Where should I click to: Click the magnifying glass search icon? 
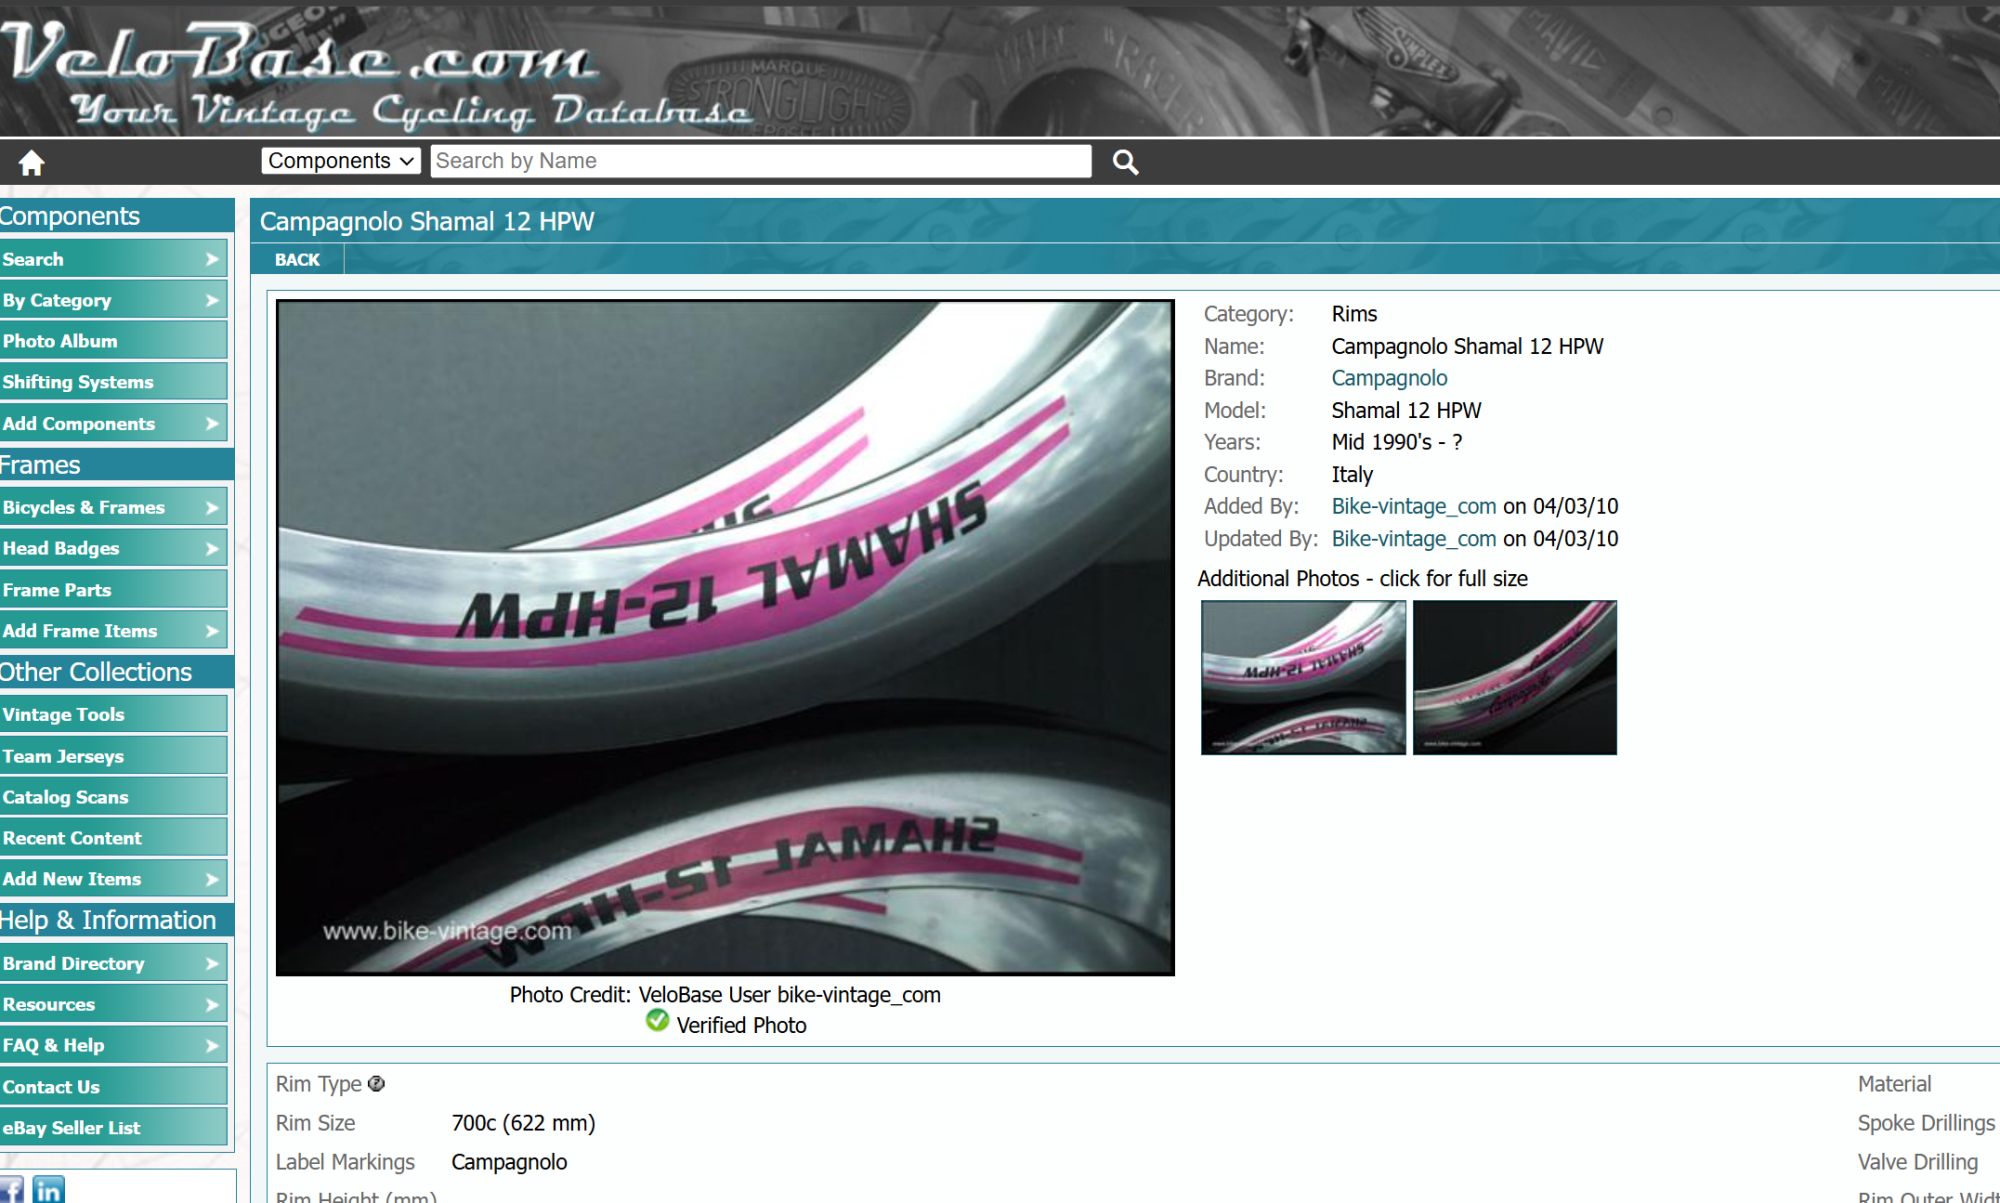(x=1125, y=162)
